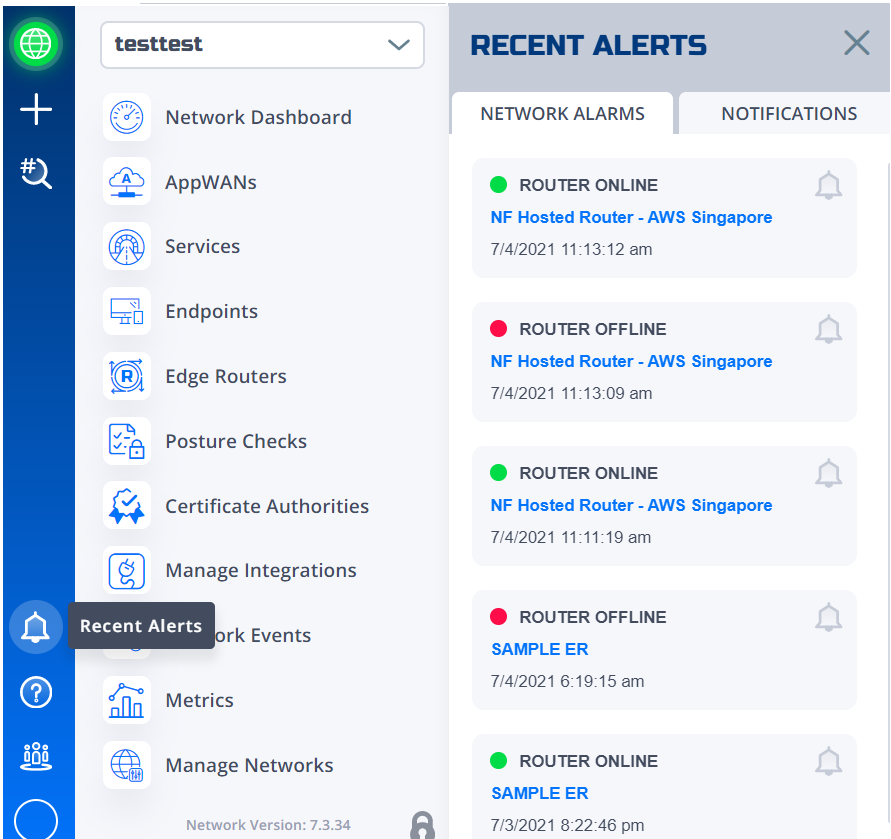Click the 7/3/2021 8:22:46 pm timestamp
This screenshot has height=839, width=891.
click(x=567, y=825)
